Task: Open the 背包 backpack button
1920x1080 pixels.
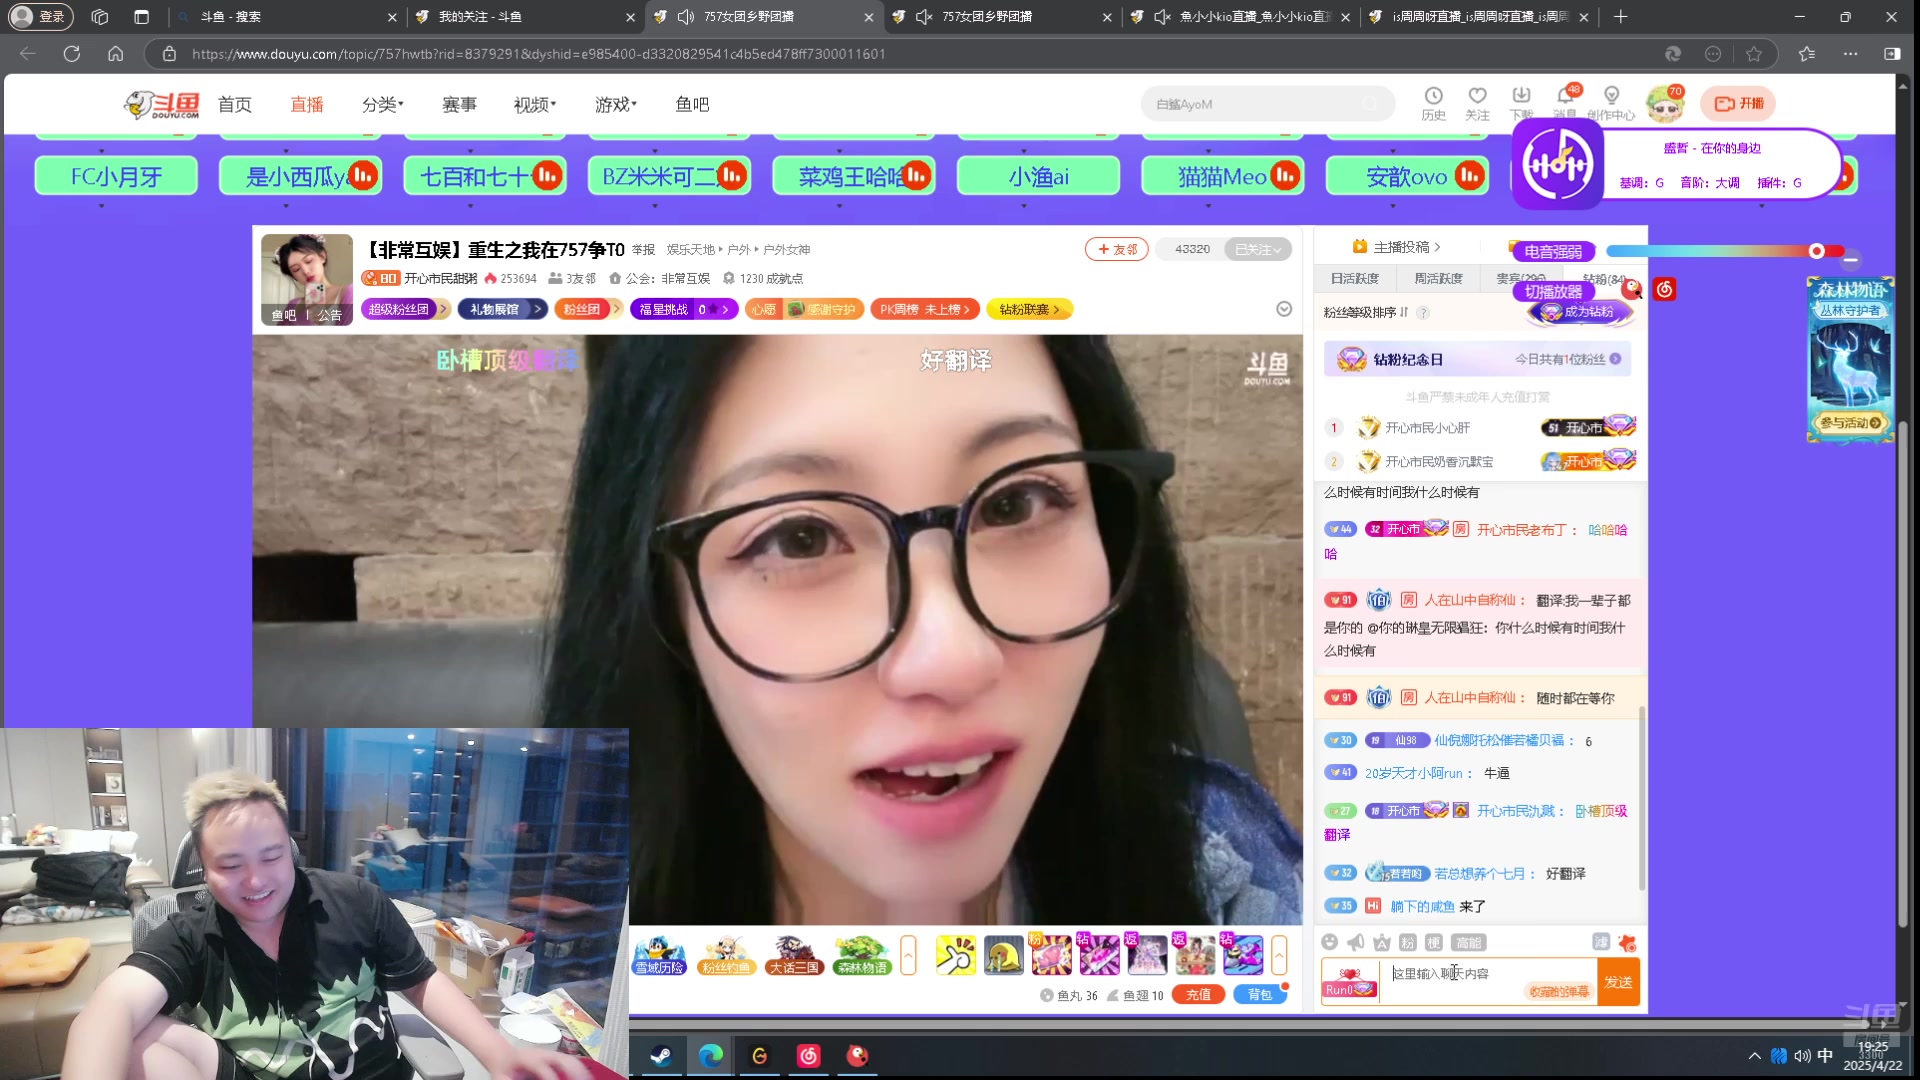Action: click(x=1260, y=995)
